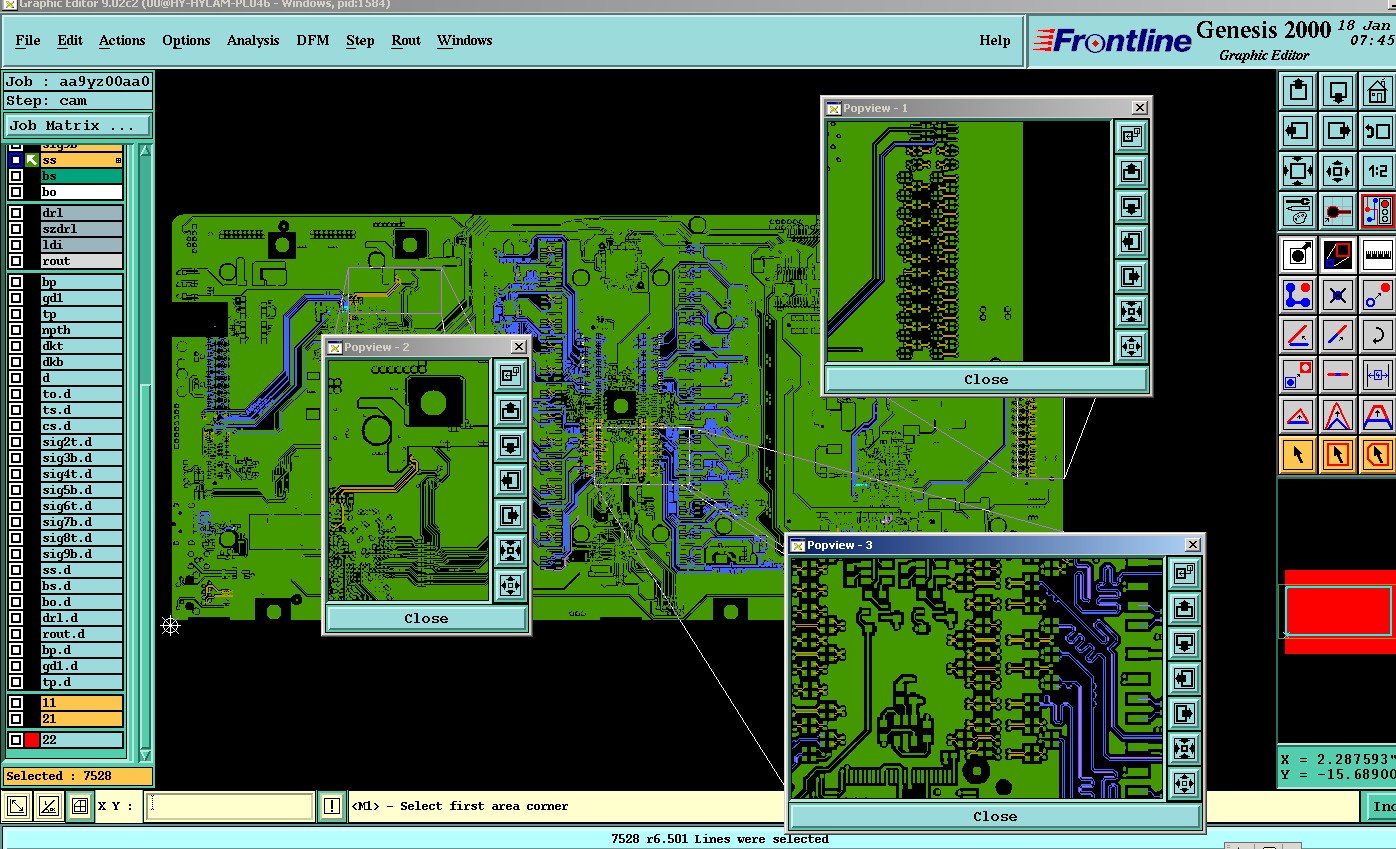Click the layer list scroll-up arrow

point(145,150)
